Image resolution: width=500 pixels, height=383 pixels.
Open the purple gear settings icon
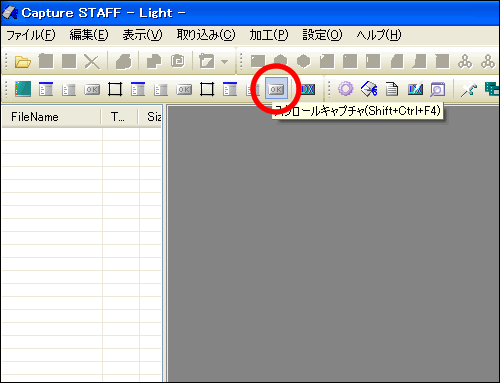point(345,89)
